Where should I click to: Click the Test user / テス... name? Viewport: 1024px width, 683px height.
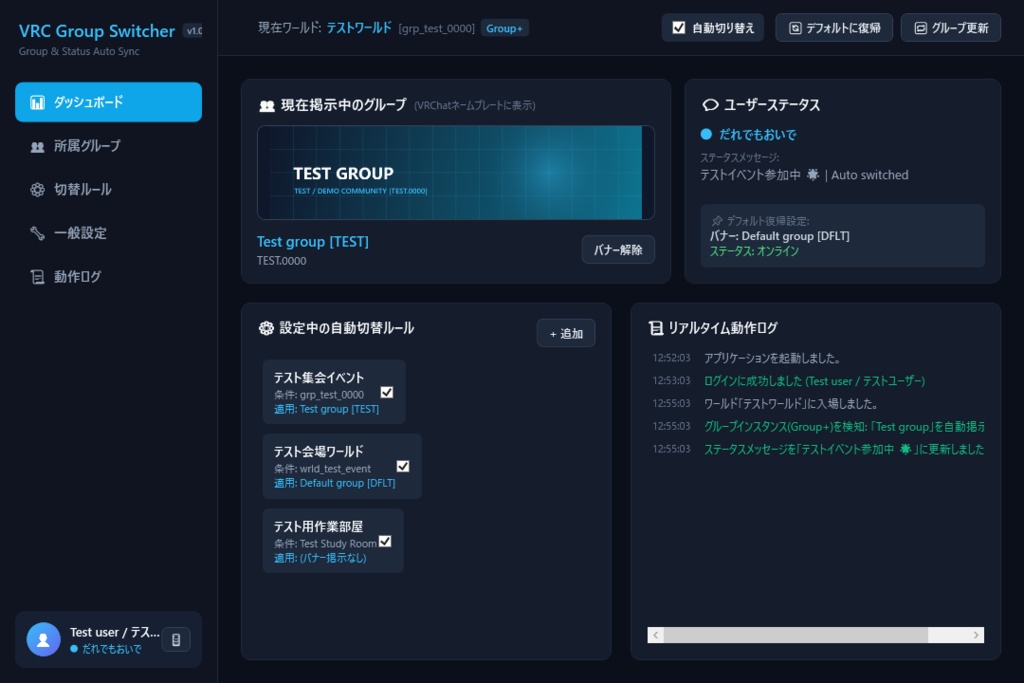pyautogui.click(x=115, y=632)
